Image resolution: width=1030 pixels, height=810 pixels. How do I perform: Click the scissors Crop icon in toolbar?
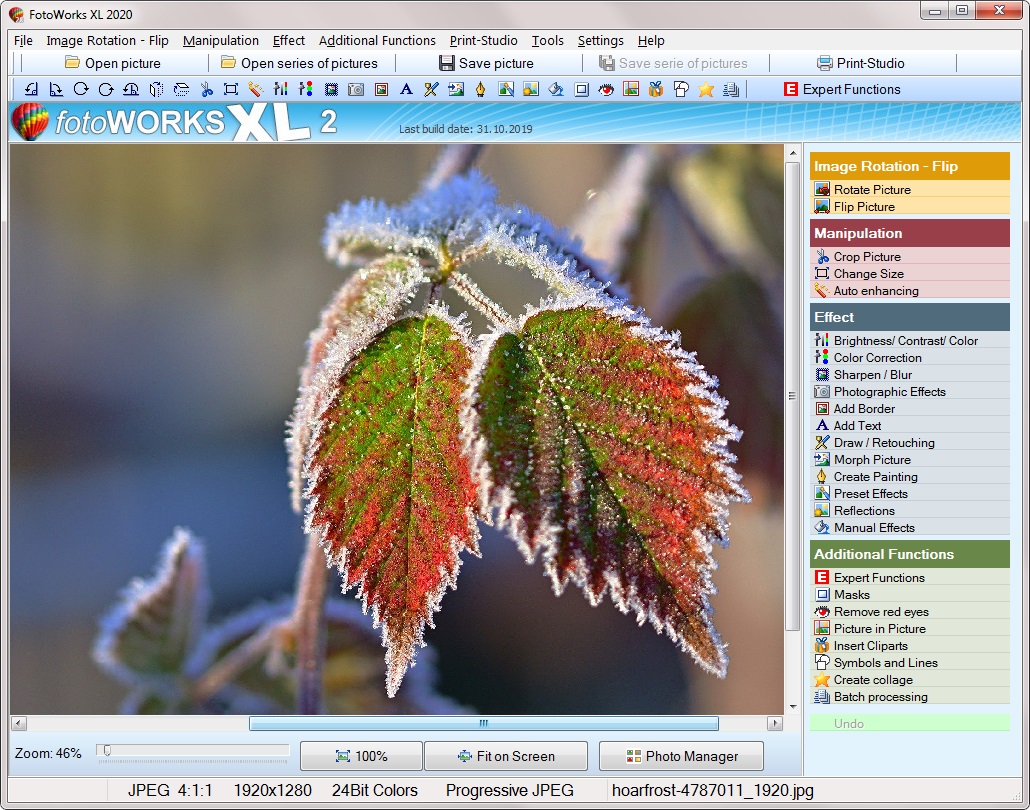tap(206, 89)
